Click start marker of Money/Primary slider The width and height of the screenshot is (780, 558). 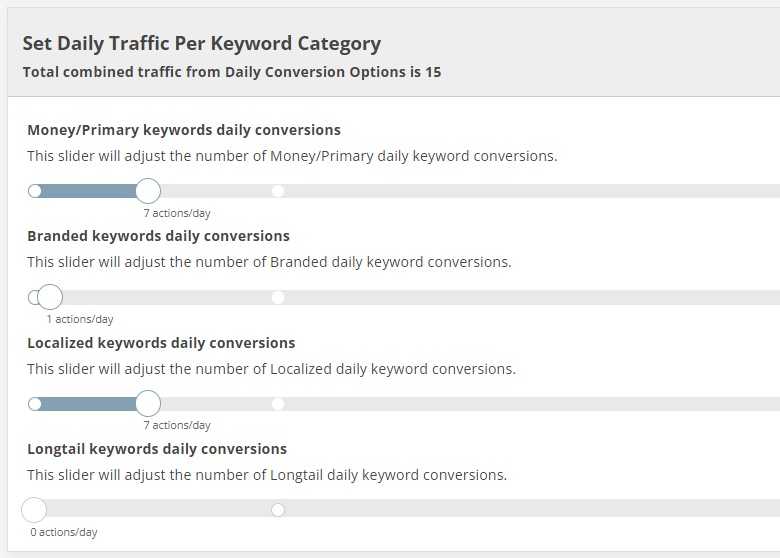(x=35, y=191)
